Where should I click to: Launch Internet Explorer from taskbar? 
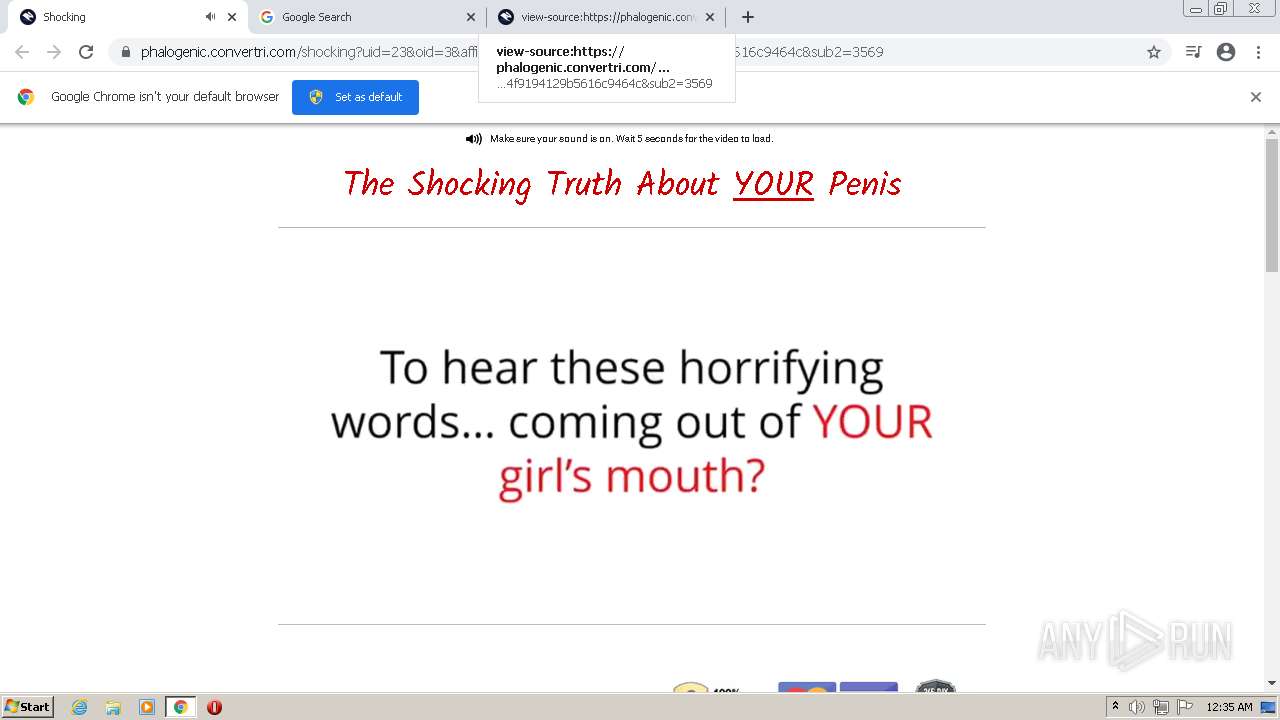80,707
